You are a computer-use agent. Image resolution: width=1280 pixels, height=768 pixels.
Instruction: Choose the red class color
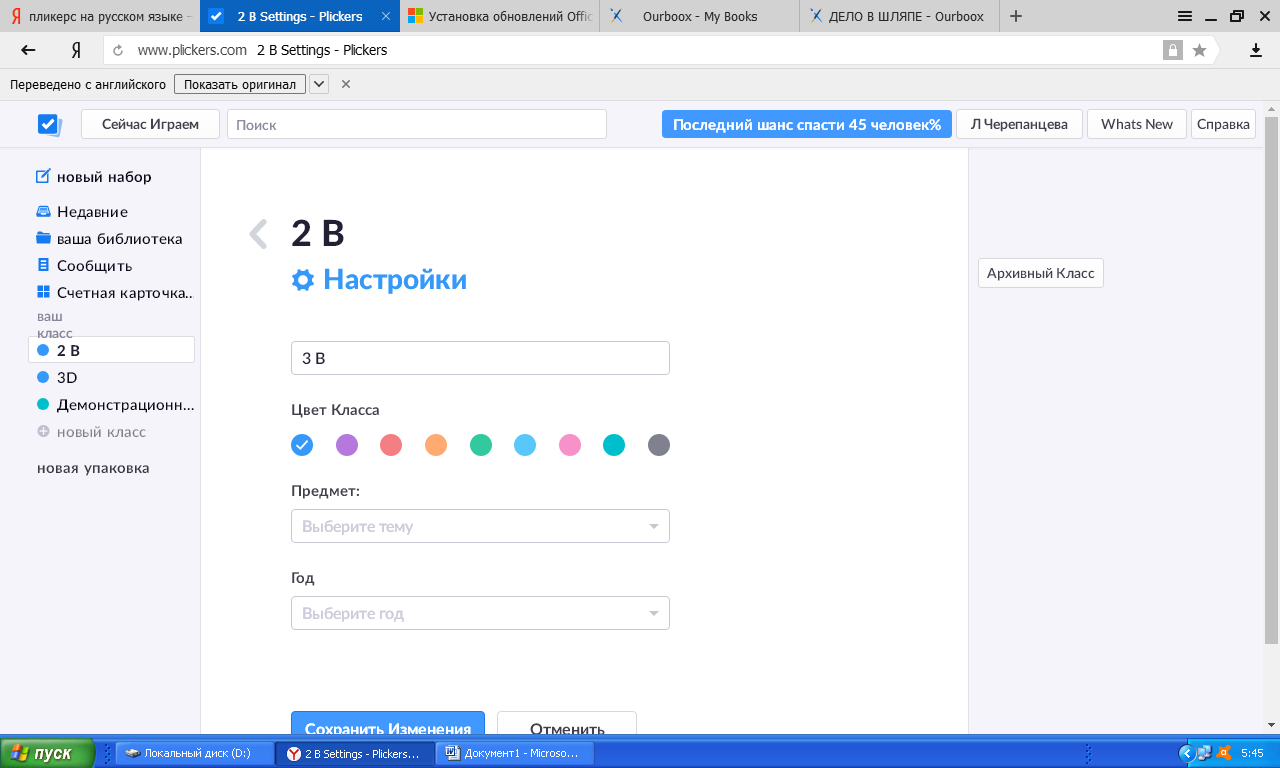click(x=391, y=445)
